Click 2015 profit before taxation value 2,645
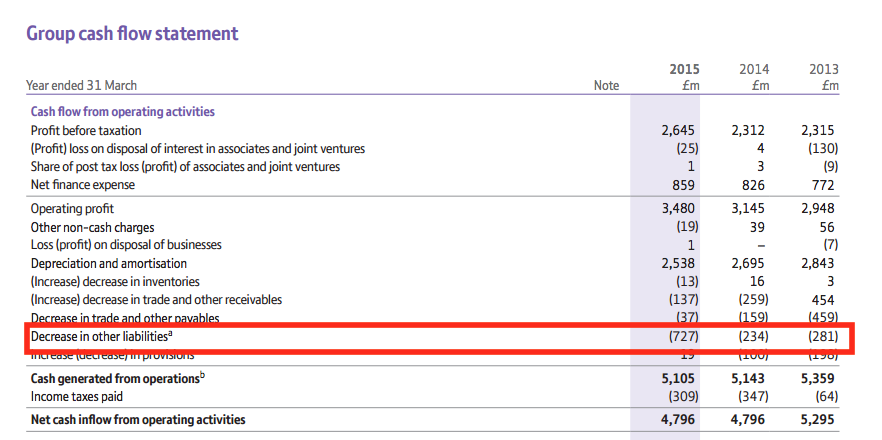Screen dimensions: 882x440 click(x=679, y=130)
